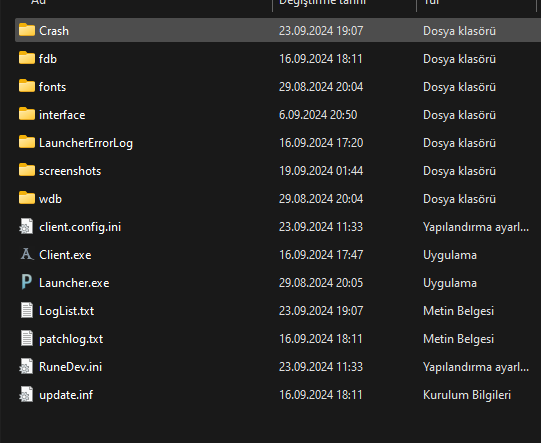Click the wdb folder name
The image size is (541, 443).
[x=50, y=199]
